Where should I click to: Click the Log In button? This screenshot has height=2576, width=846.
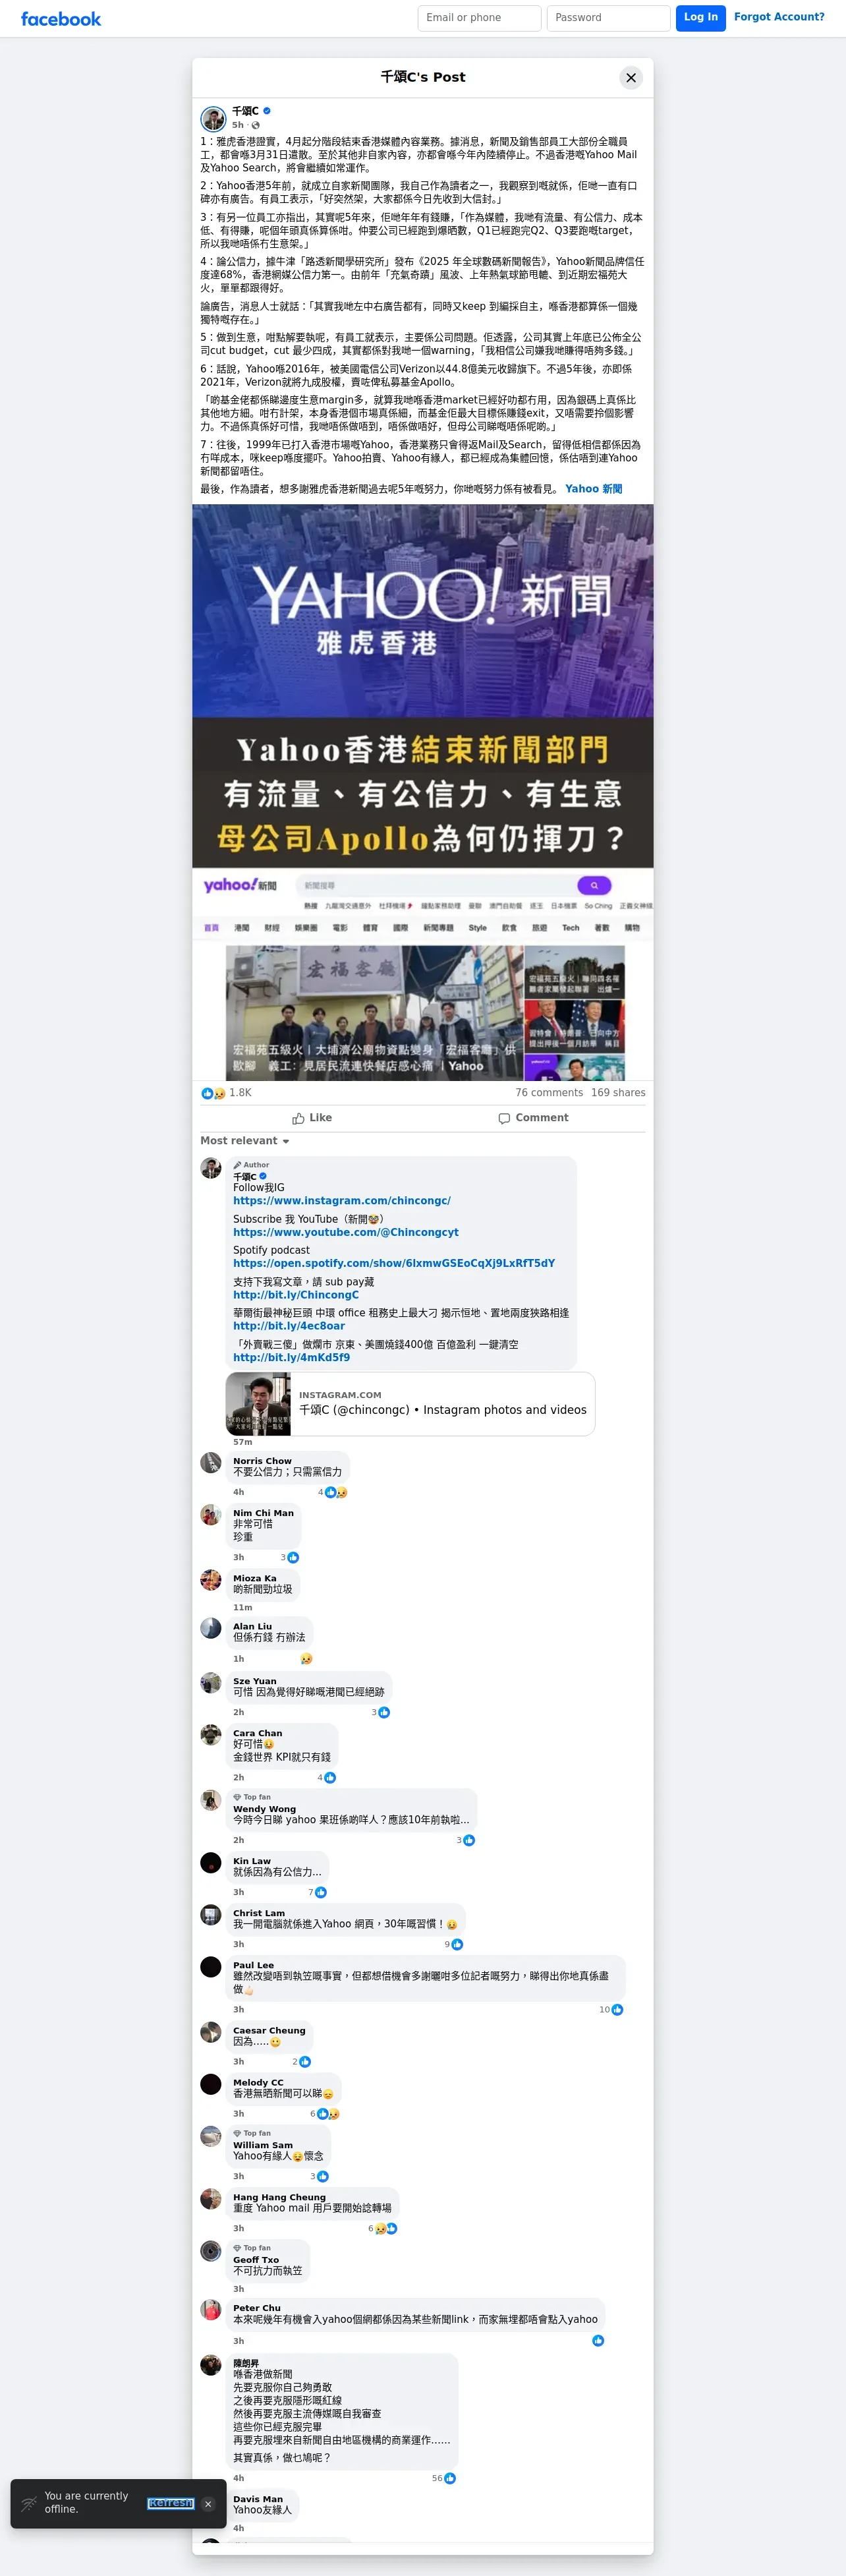(x=701, y=18)
